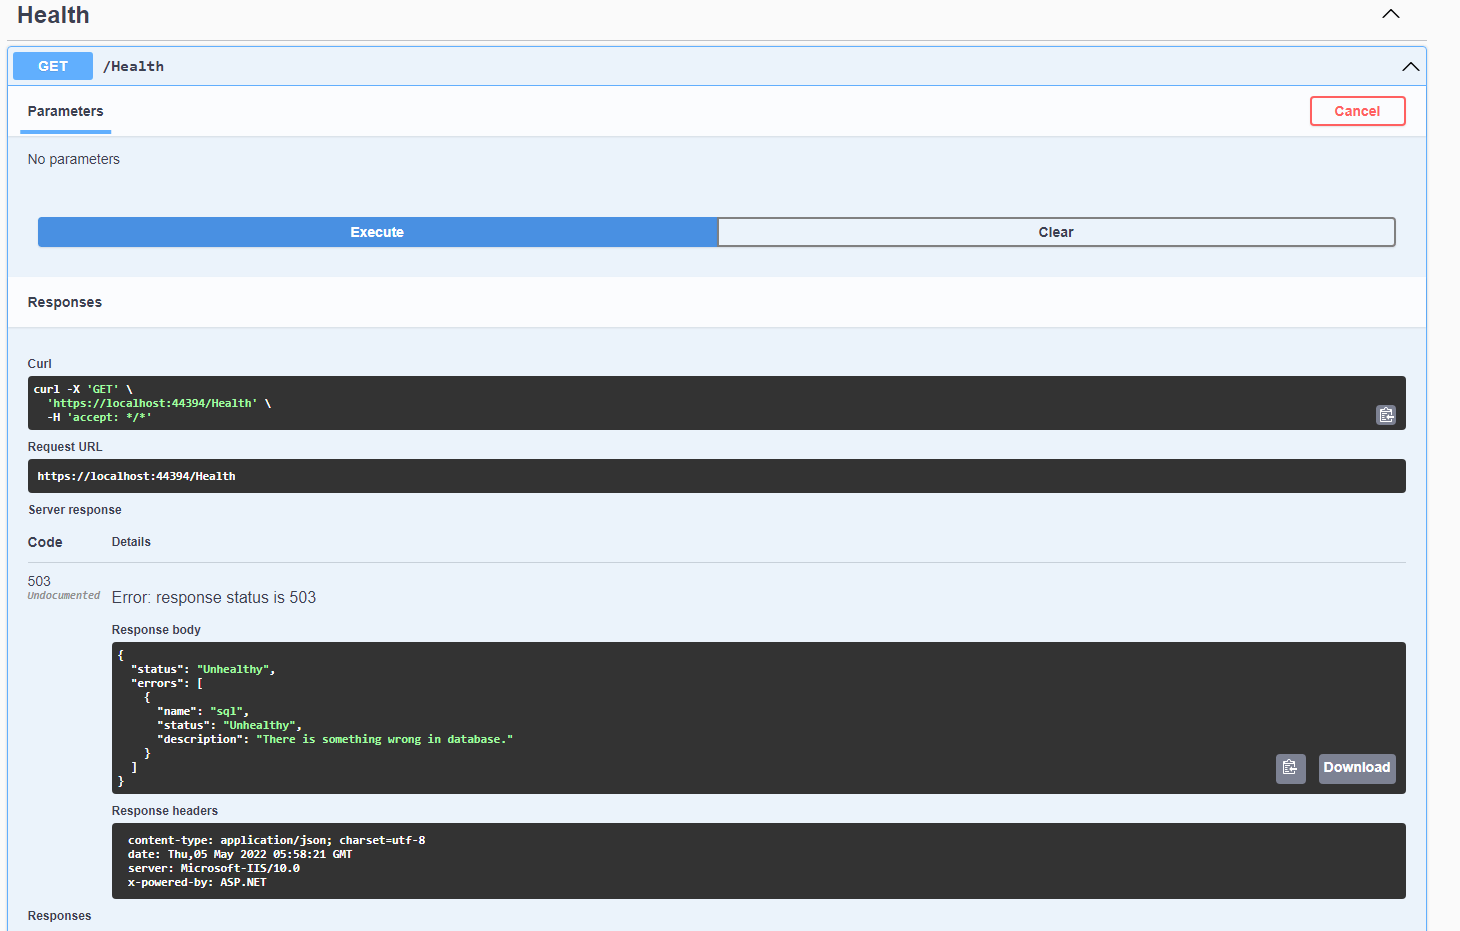Click the /Health endpoint path
The image size is (1460, 931).
pos(133,67)
